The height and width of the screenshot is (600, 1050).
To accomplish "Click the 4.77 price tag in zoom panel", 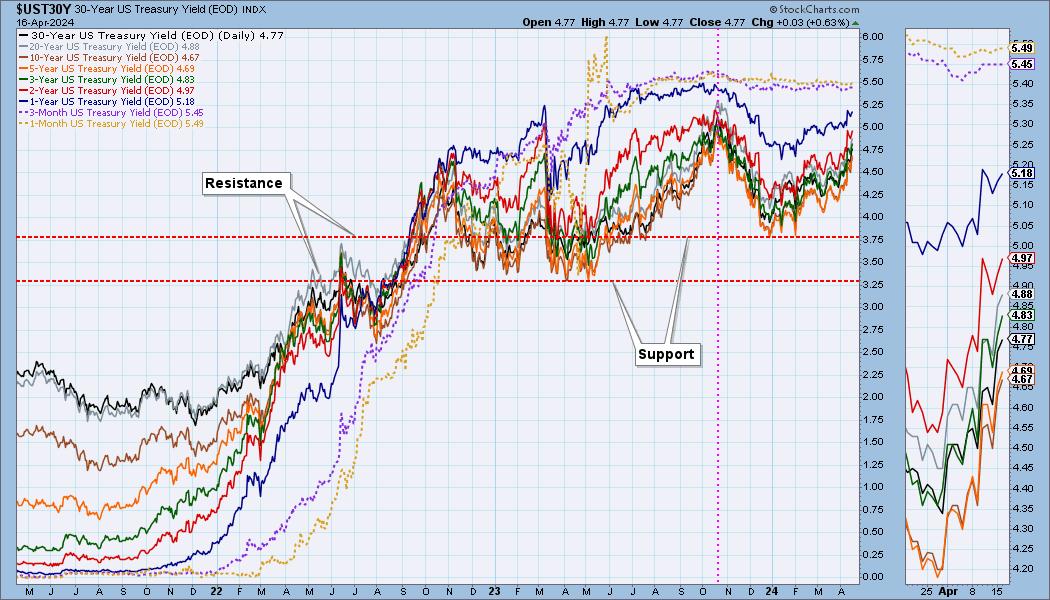I will coord(1022,340).
